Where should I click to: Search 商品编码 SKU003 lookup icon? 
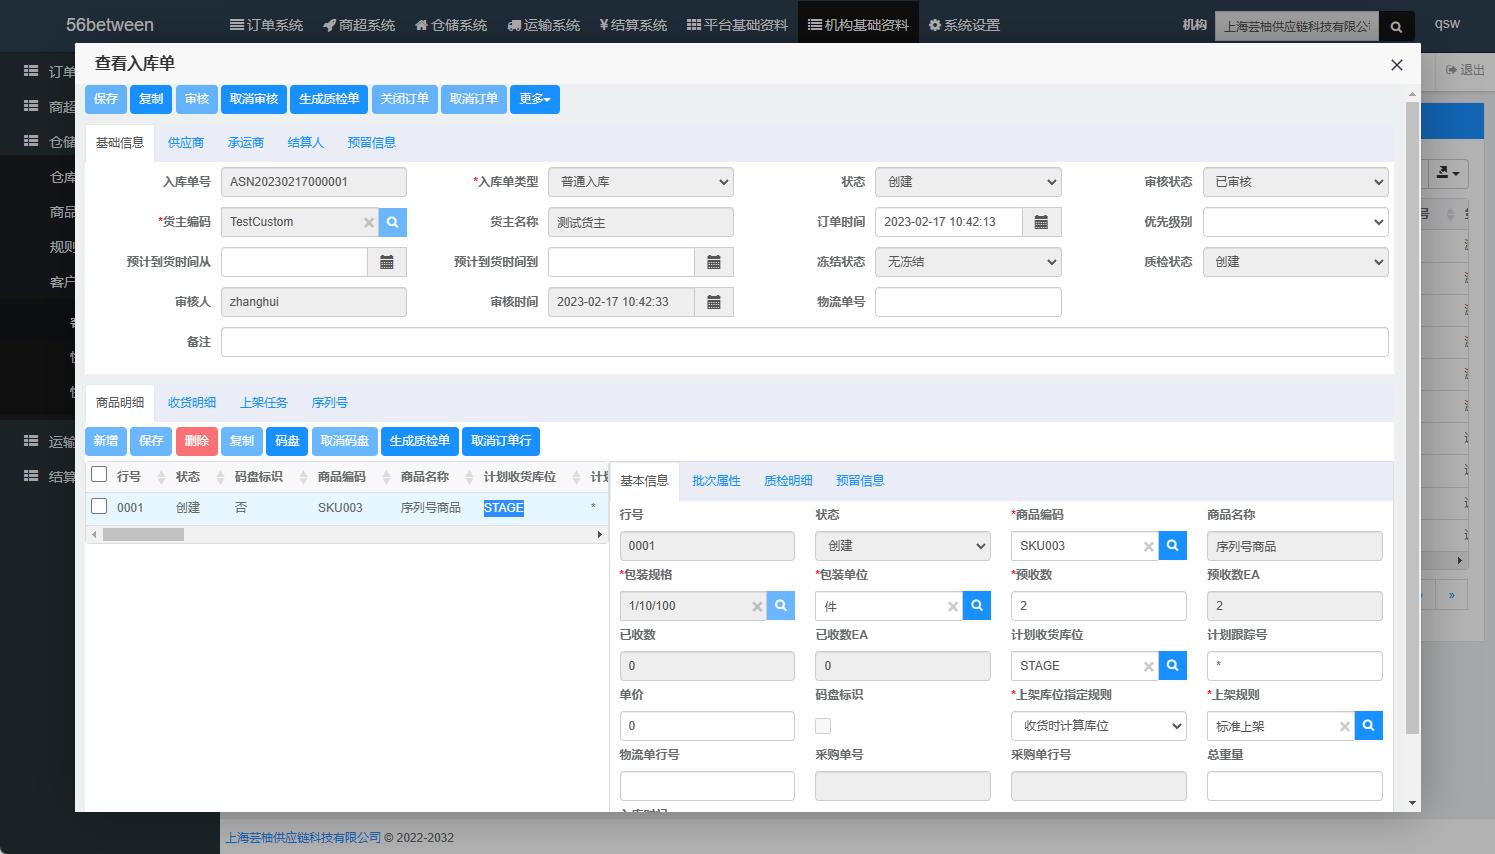(1173, 546)
